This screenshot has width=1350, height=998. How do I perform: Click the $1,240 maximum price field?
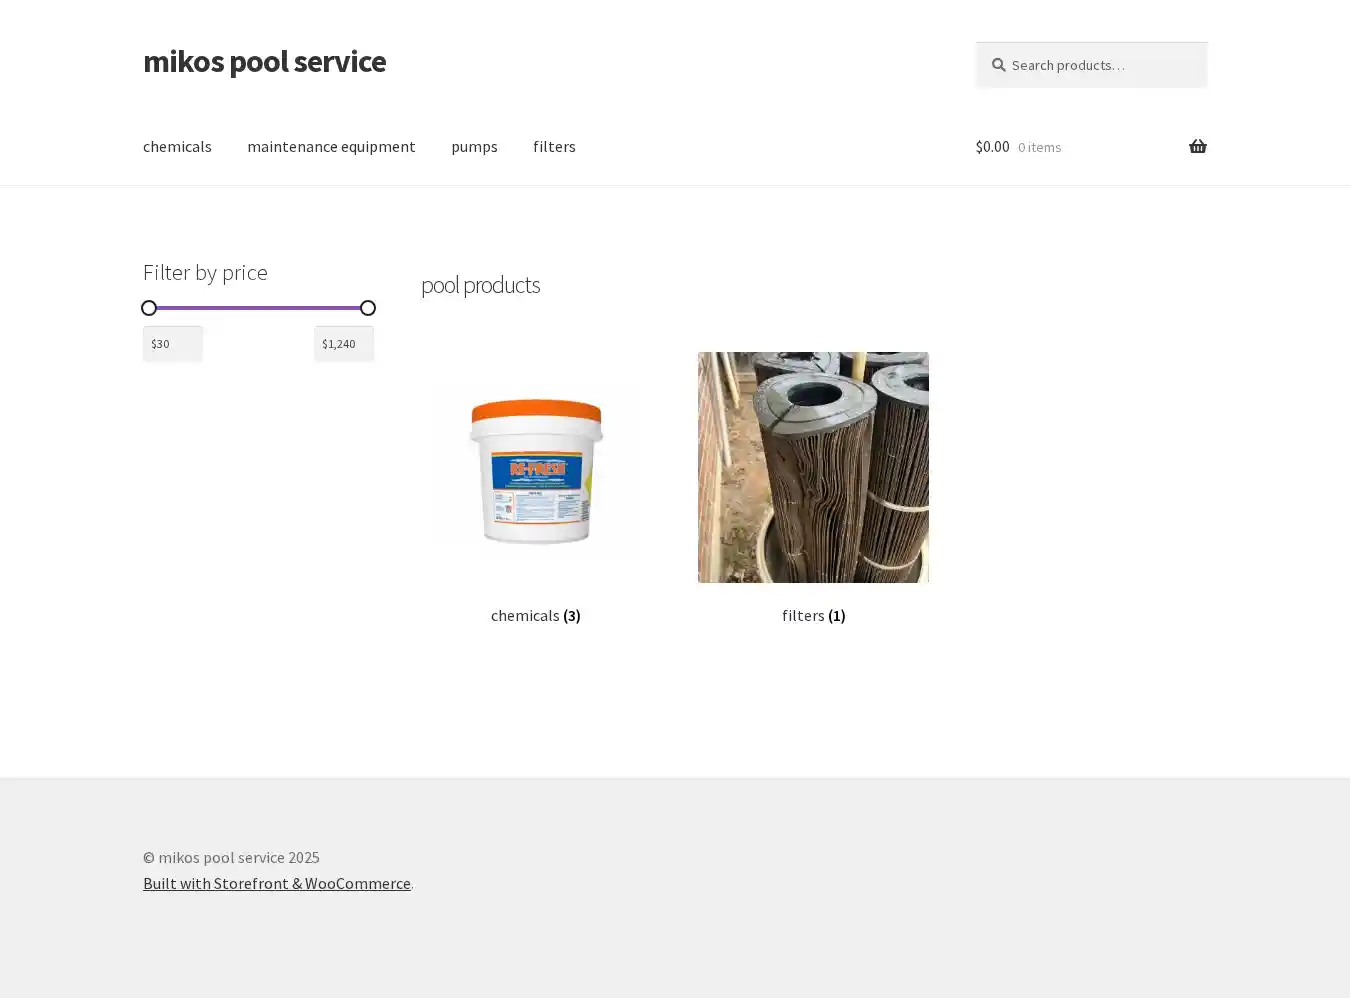pyautogui.click(x=343, y=344)
